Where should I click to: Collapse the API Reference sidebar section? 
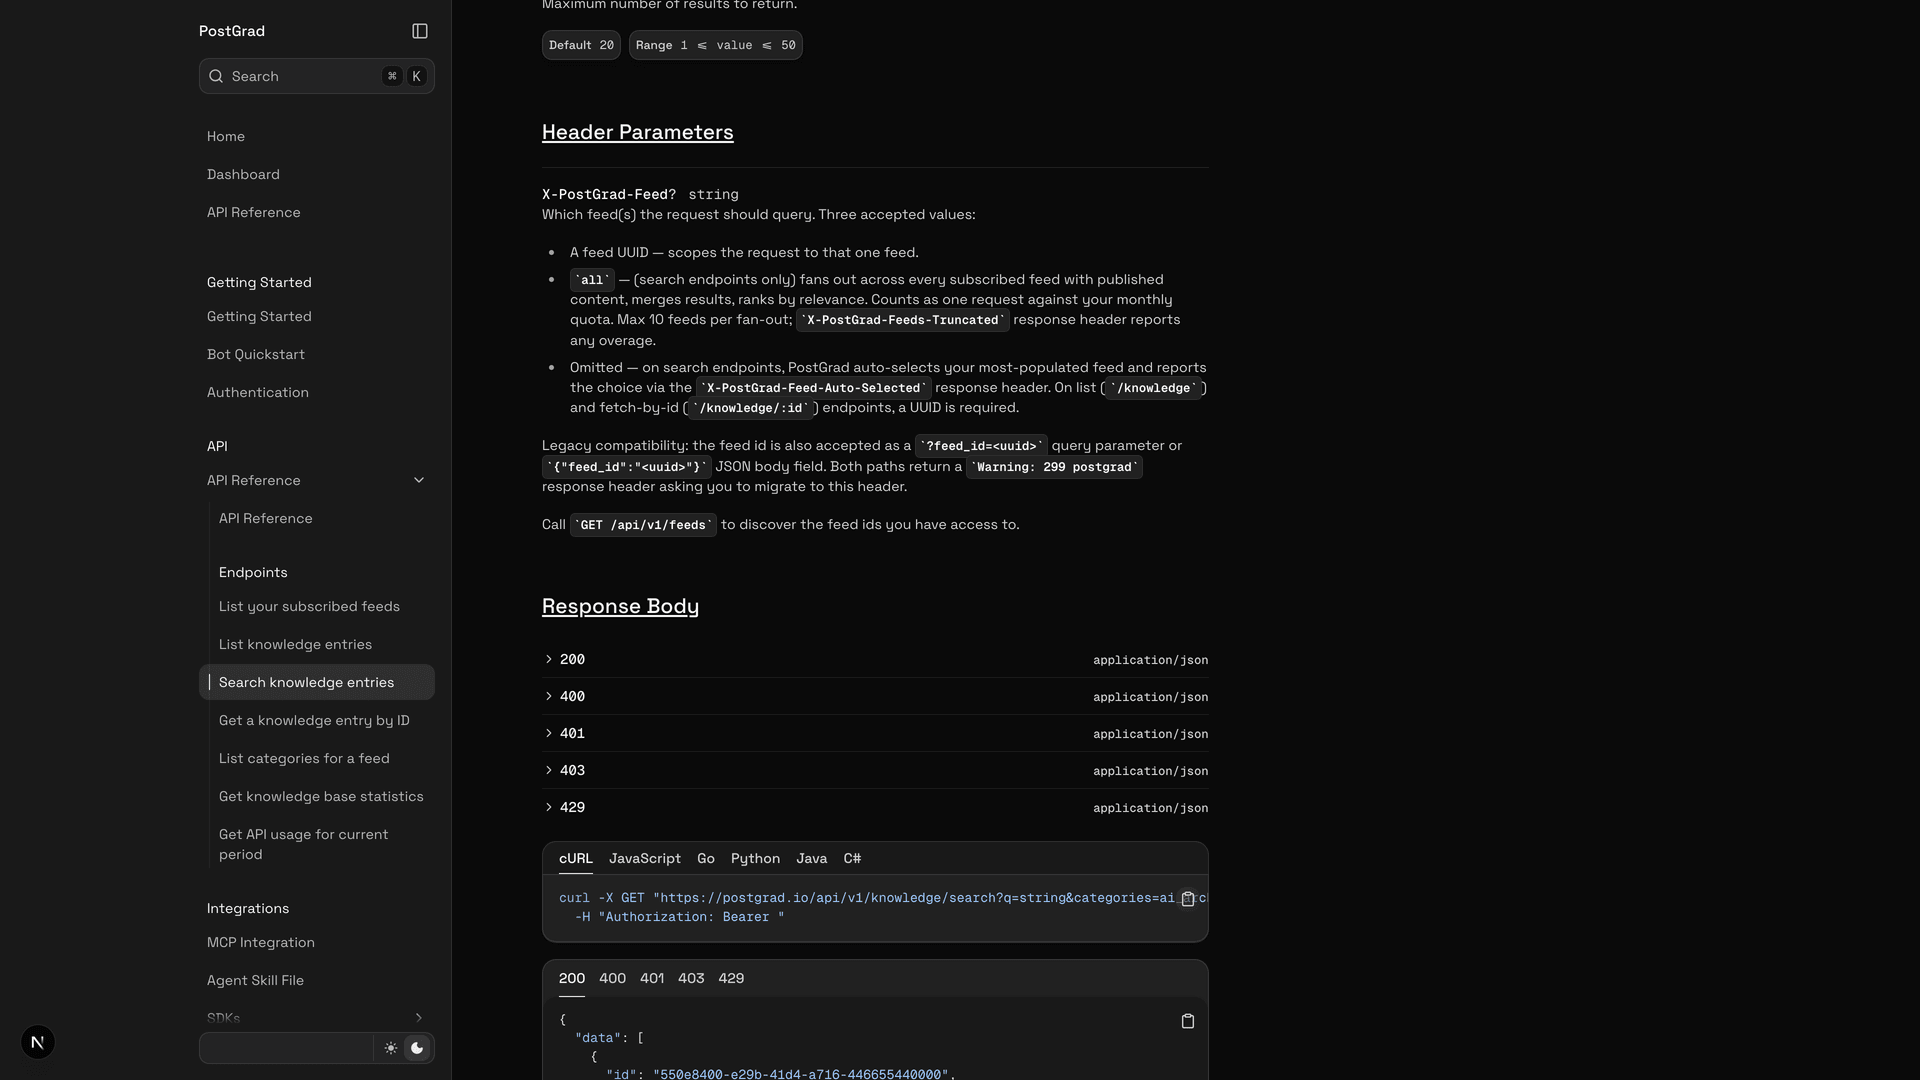point(419,480)
